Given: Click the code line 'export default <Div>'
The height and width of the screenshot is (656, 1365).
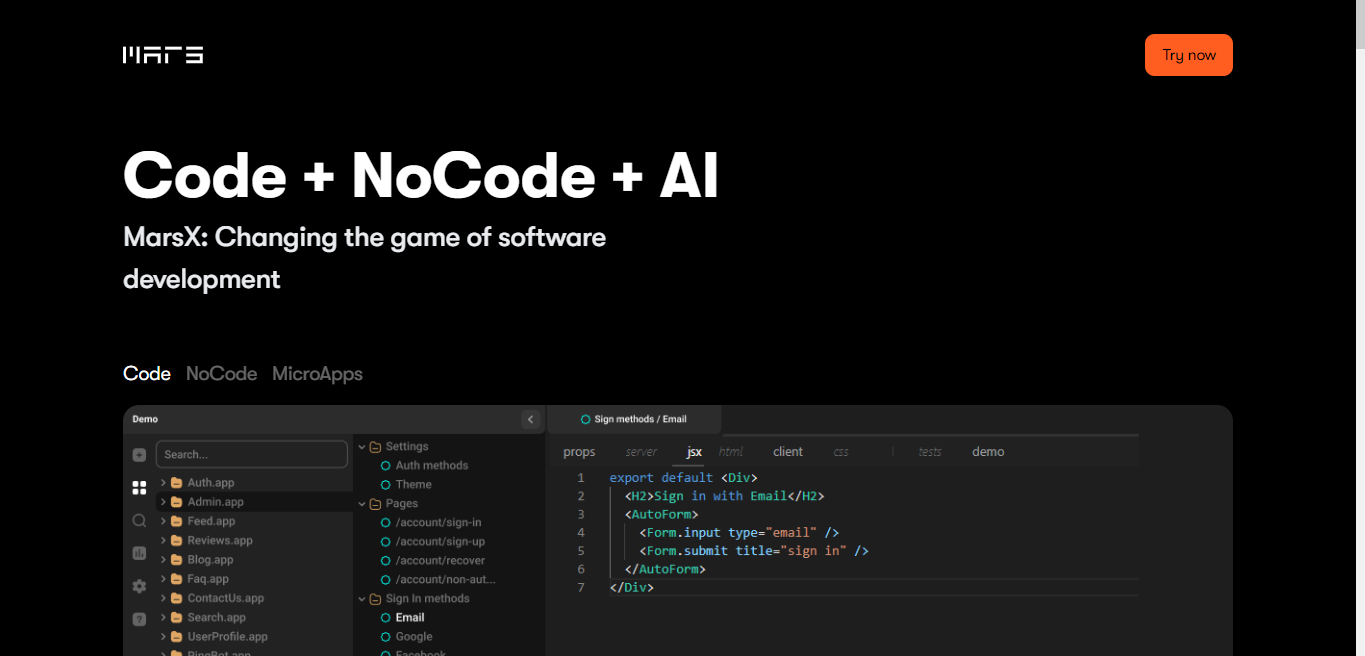Looking at the screenshot, I should (684, 478).
